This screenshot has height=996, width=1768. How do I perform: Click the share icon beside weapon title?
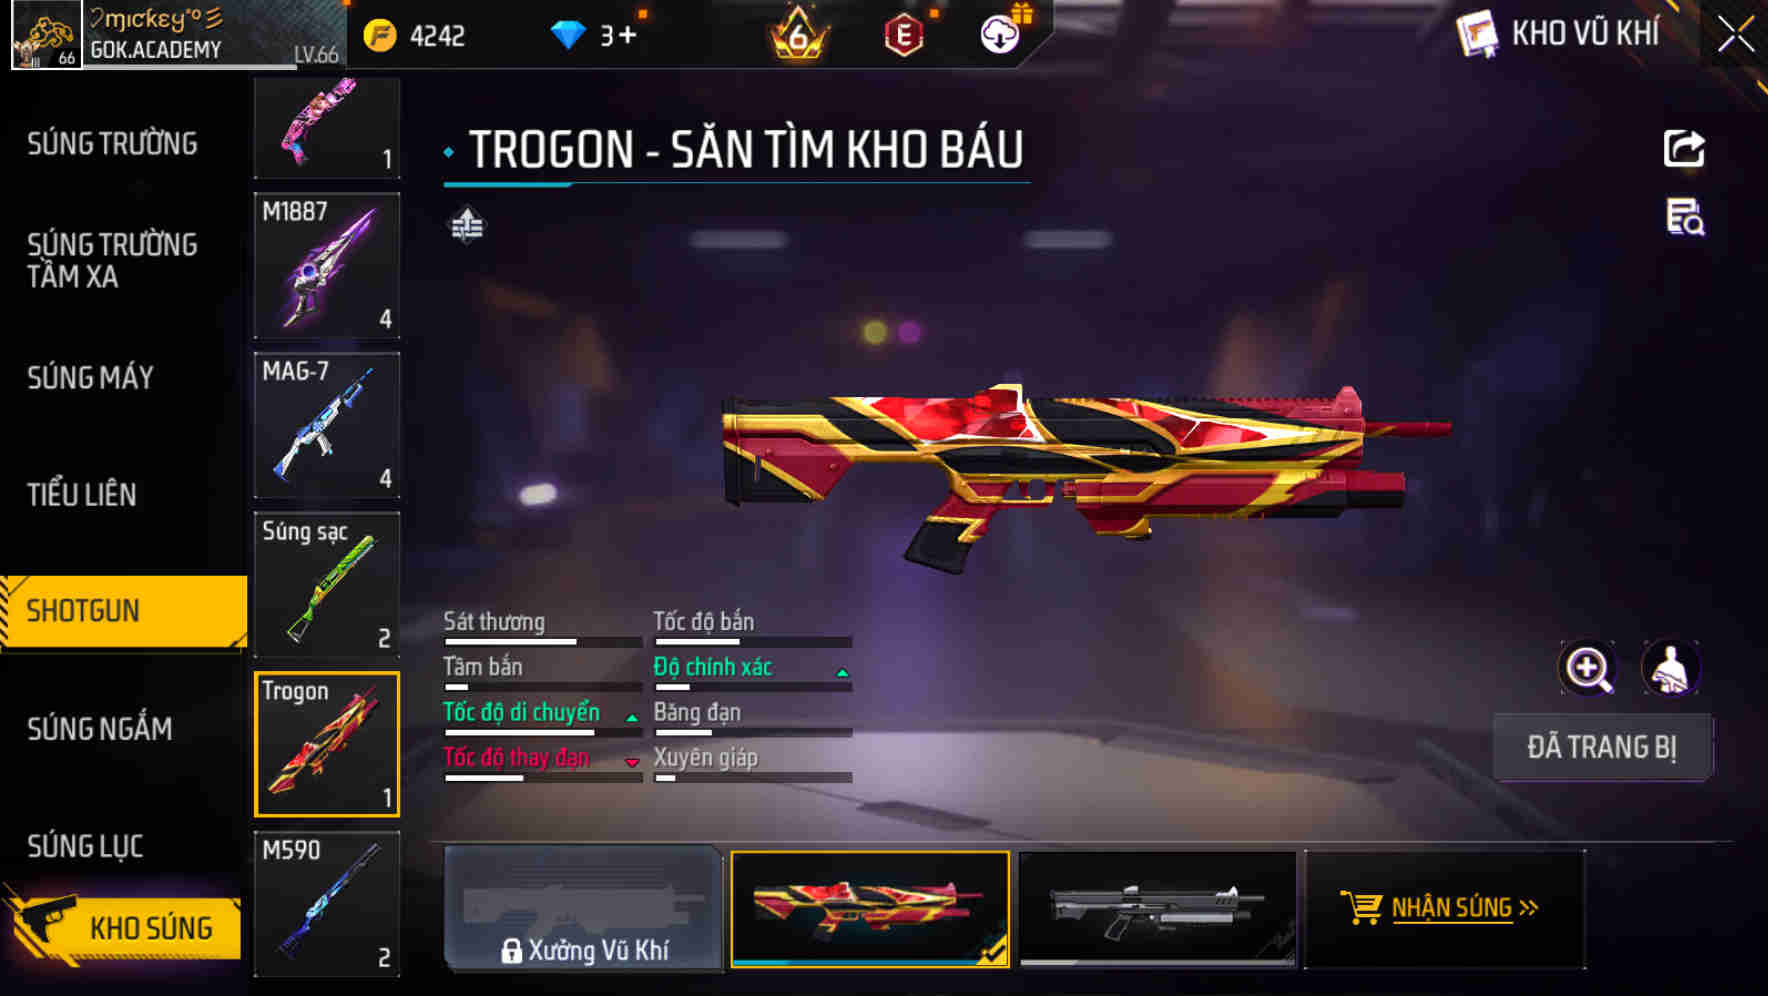click(1684, 149)
